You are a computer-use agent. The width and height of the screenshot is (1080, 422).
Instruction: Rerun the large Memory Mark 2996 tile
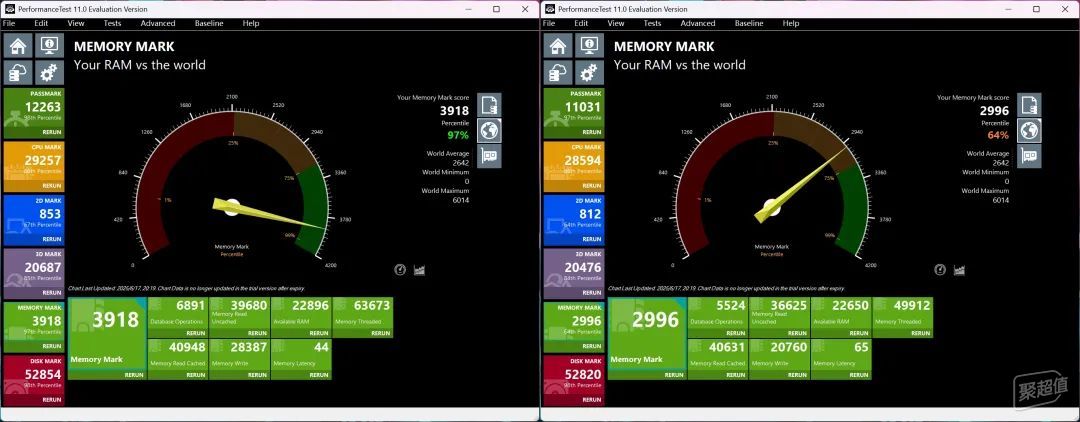pos(674,375)
